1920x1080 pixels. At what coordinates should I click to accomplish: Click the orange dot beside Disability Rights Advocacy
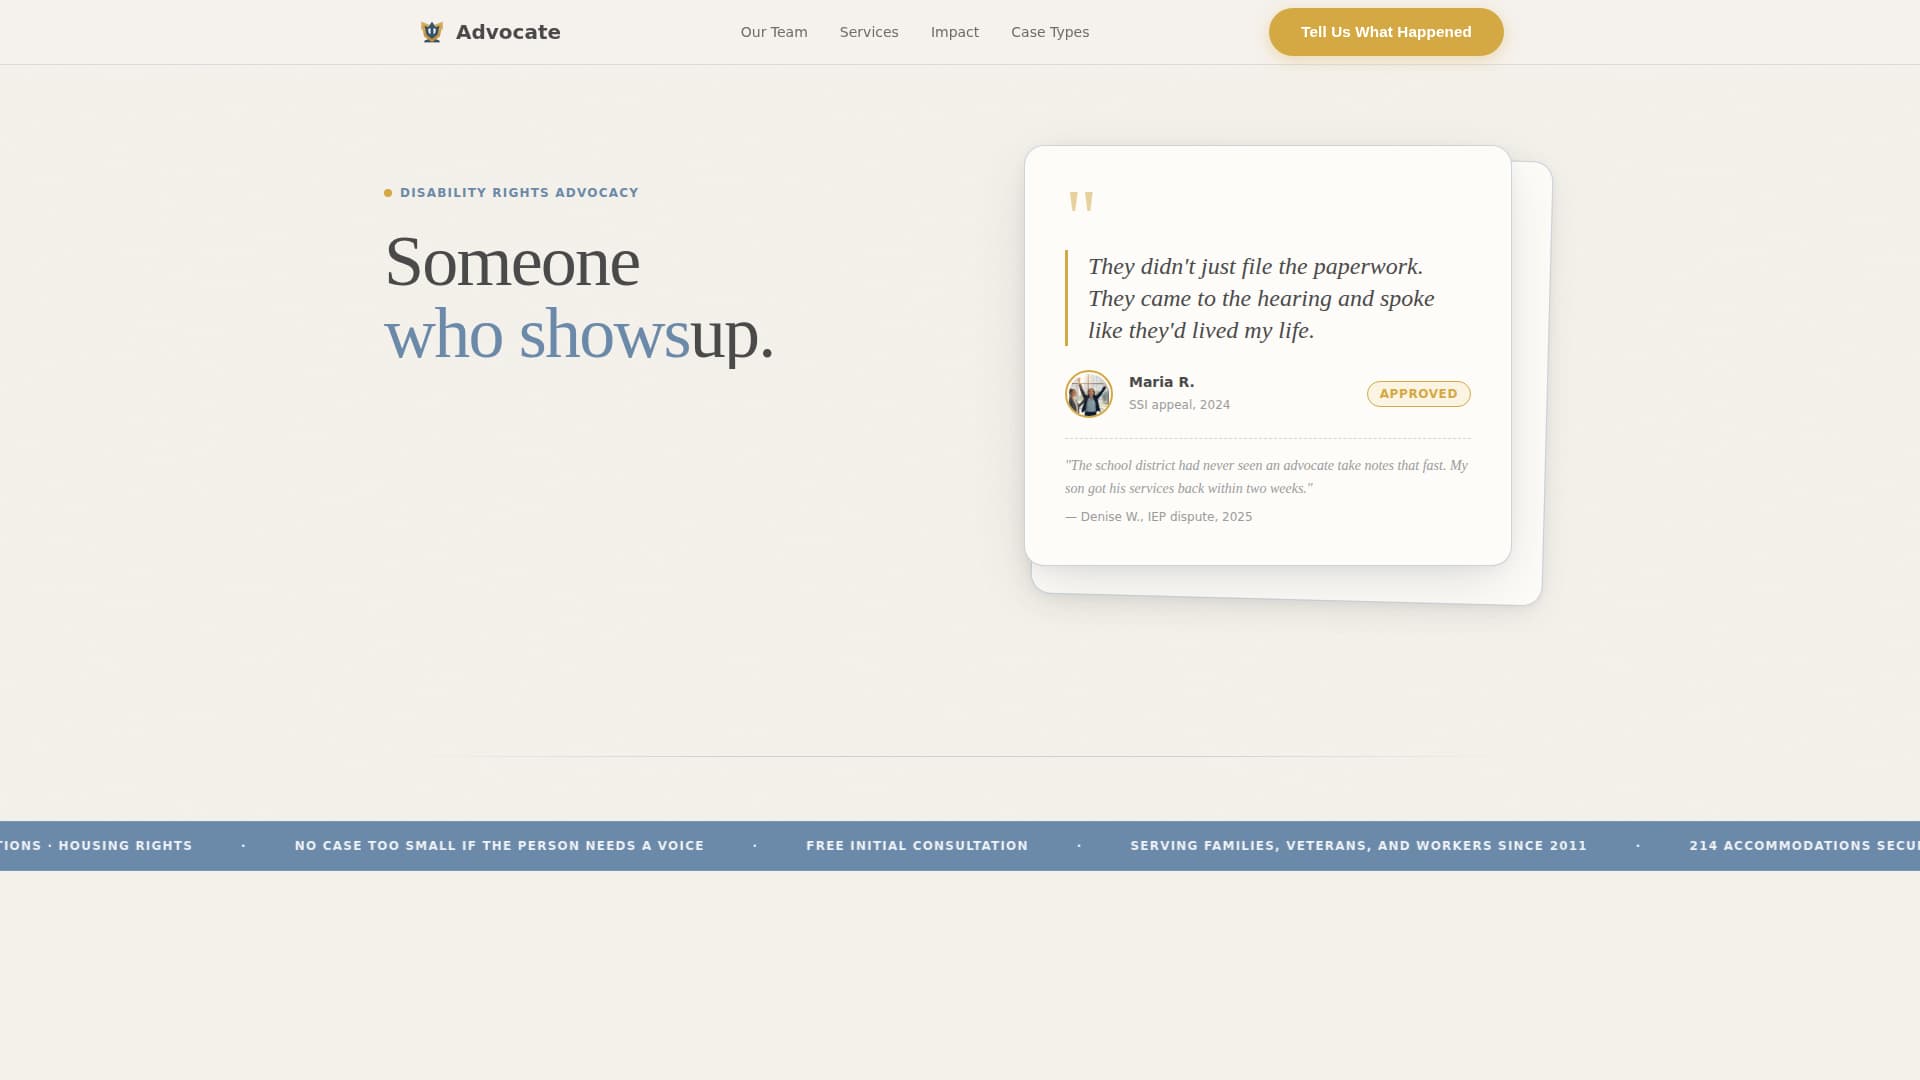388,192
